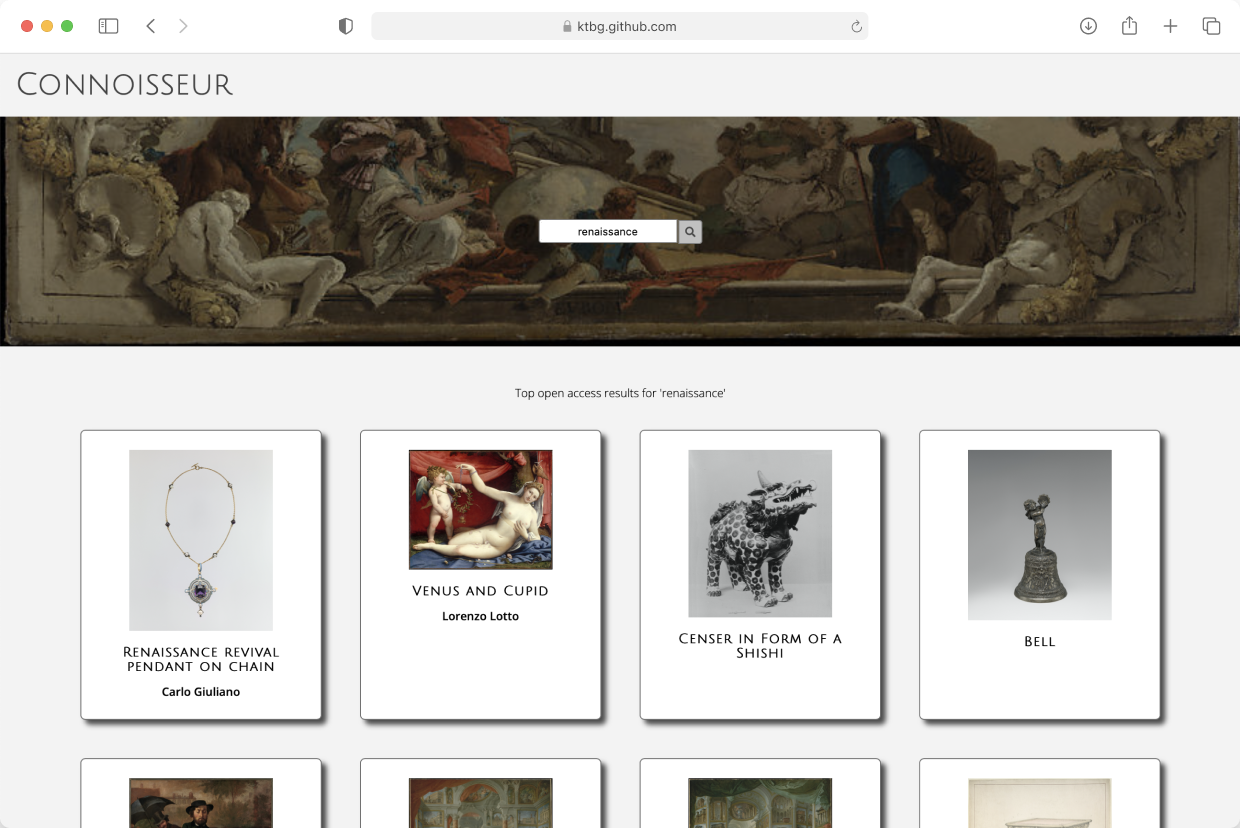Click the lock icon in the address bar

point(567,27)
